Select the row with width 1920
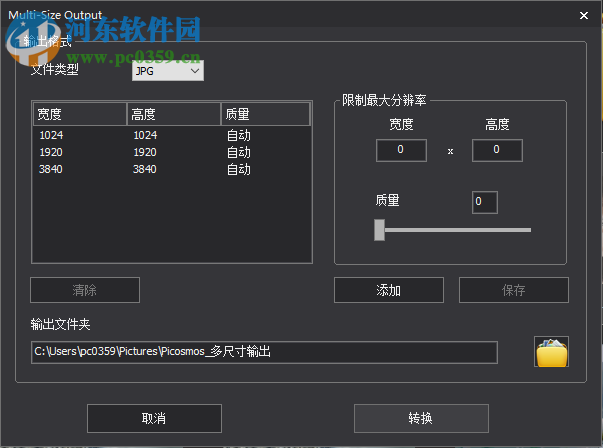Screen dimensions: 603x448 pyautogui.click(x=172, y=152)
